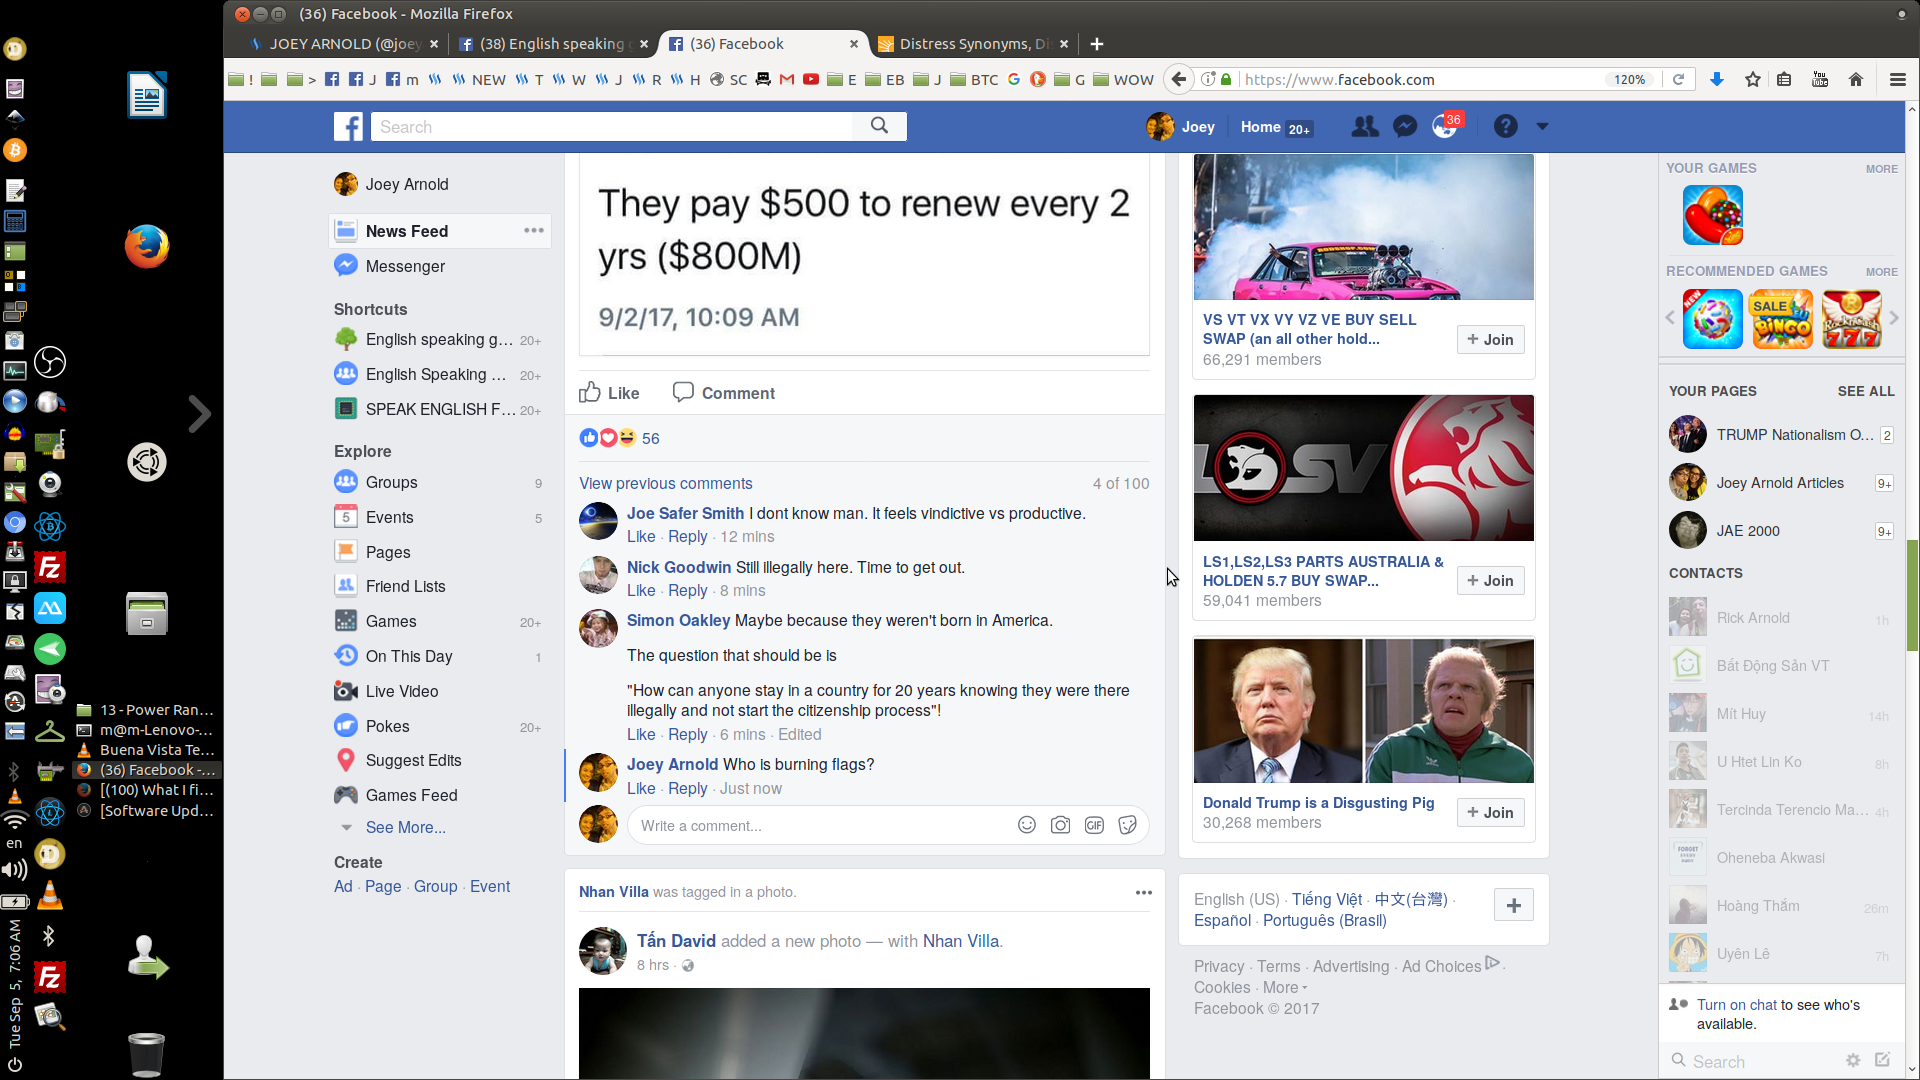The height and width of the screenshot is (1080, 1920).
Task: Open TRUMP Nationalism page in Your Pages
Action: [1781, 434]
